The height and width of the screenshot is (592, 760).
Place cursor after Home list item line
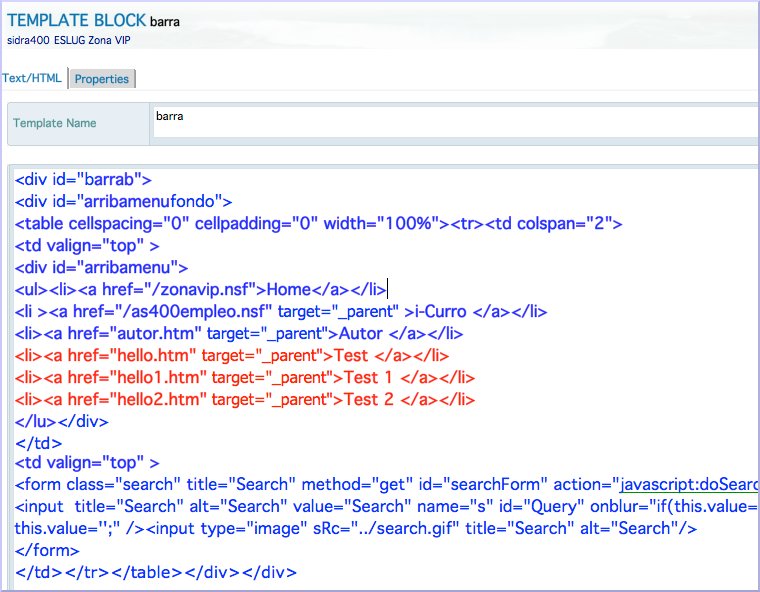point(387,289)
